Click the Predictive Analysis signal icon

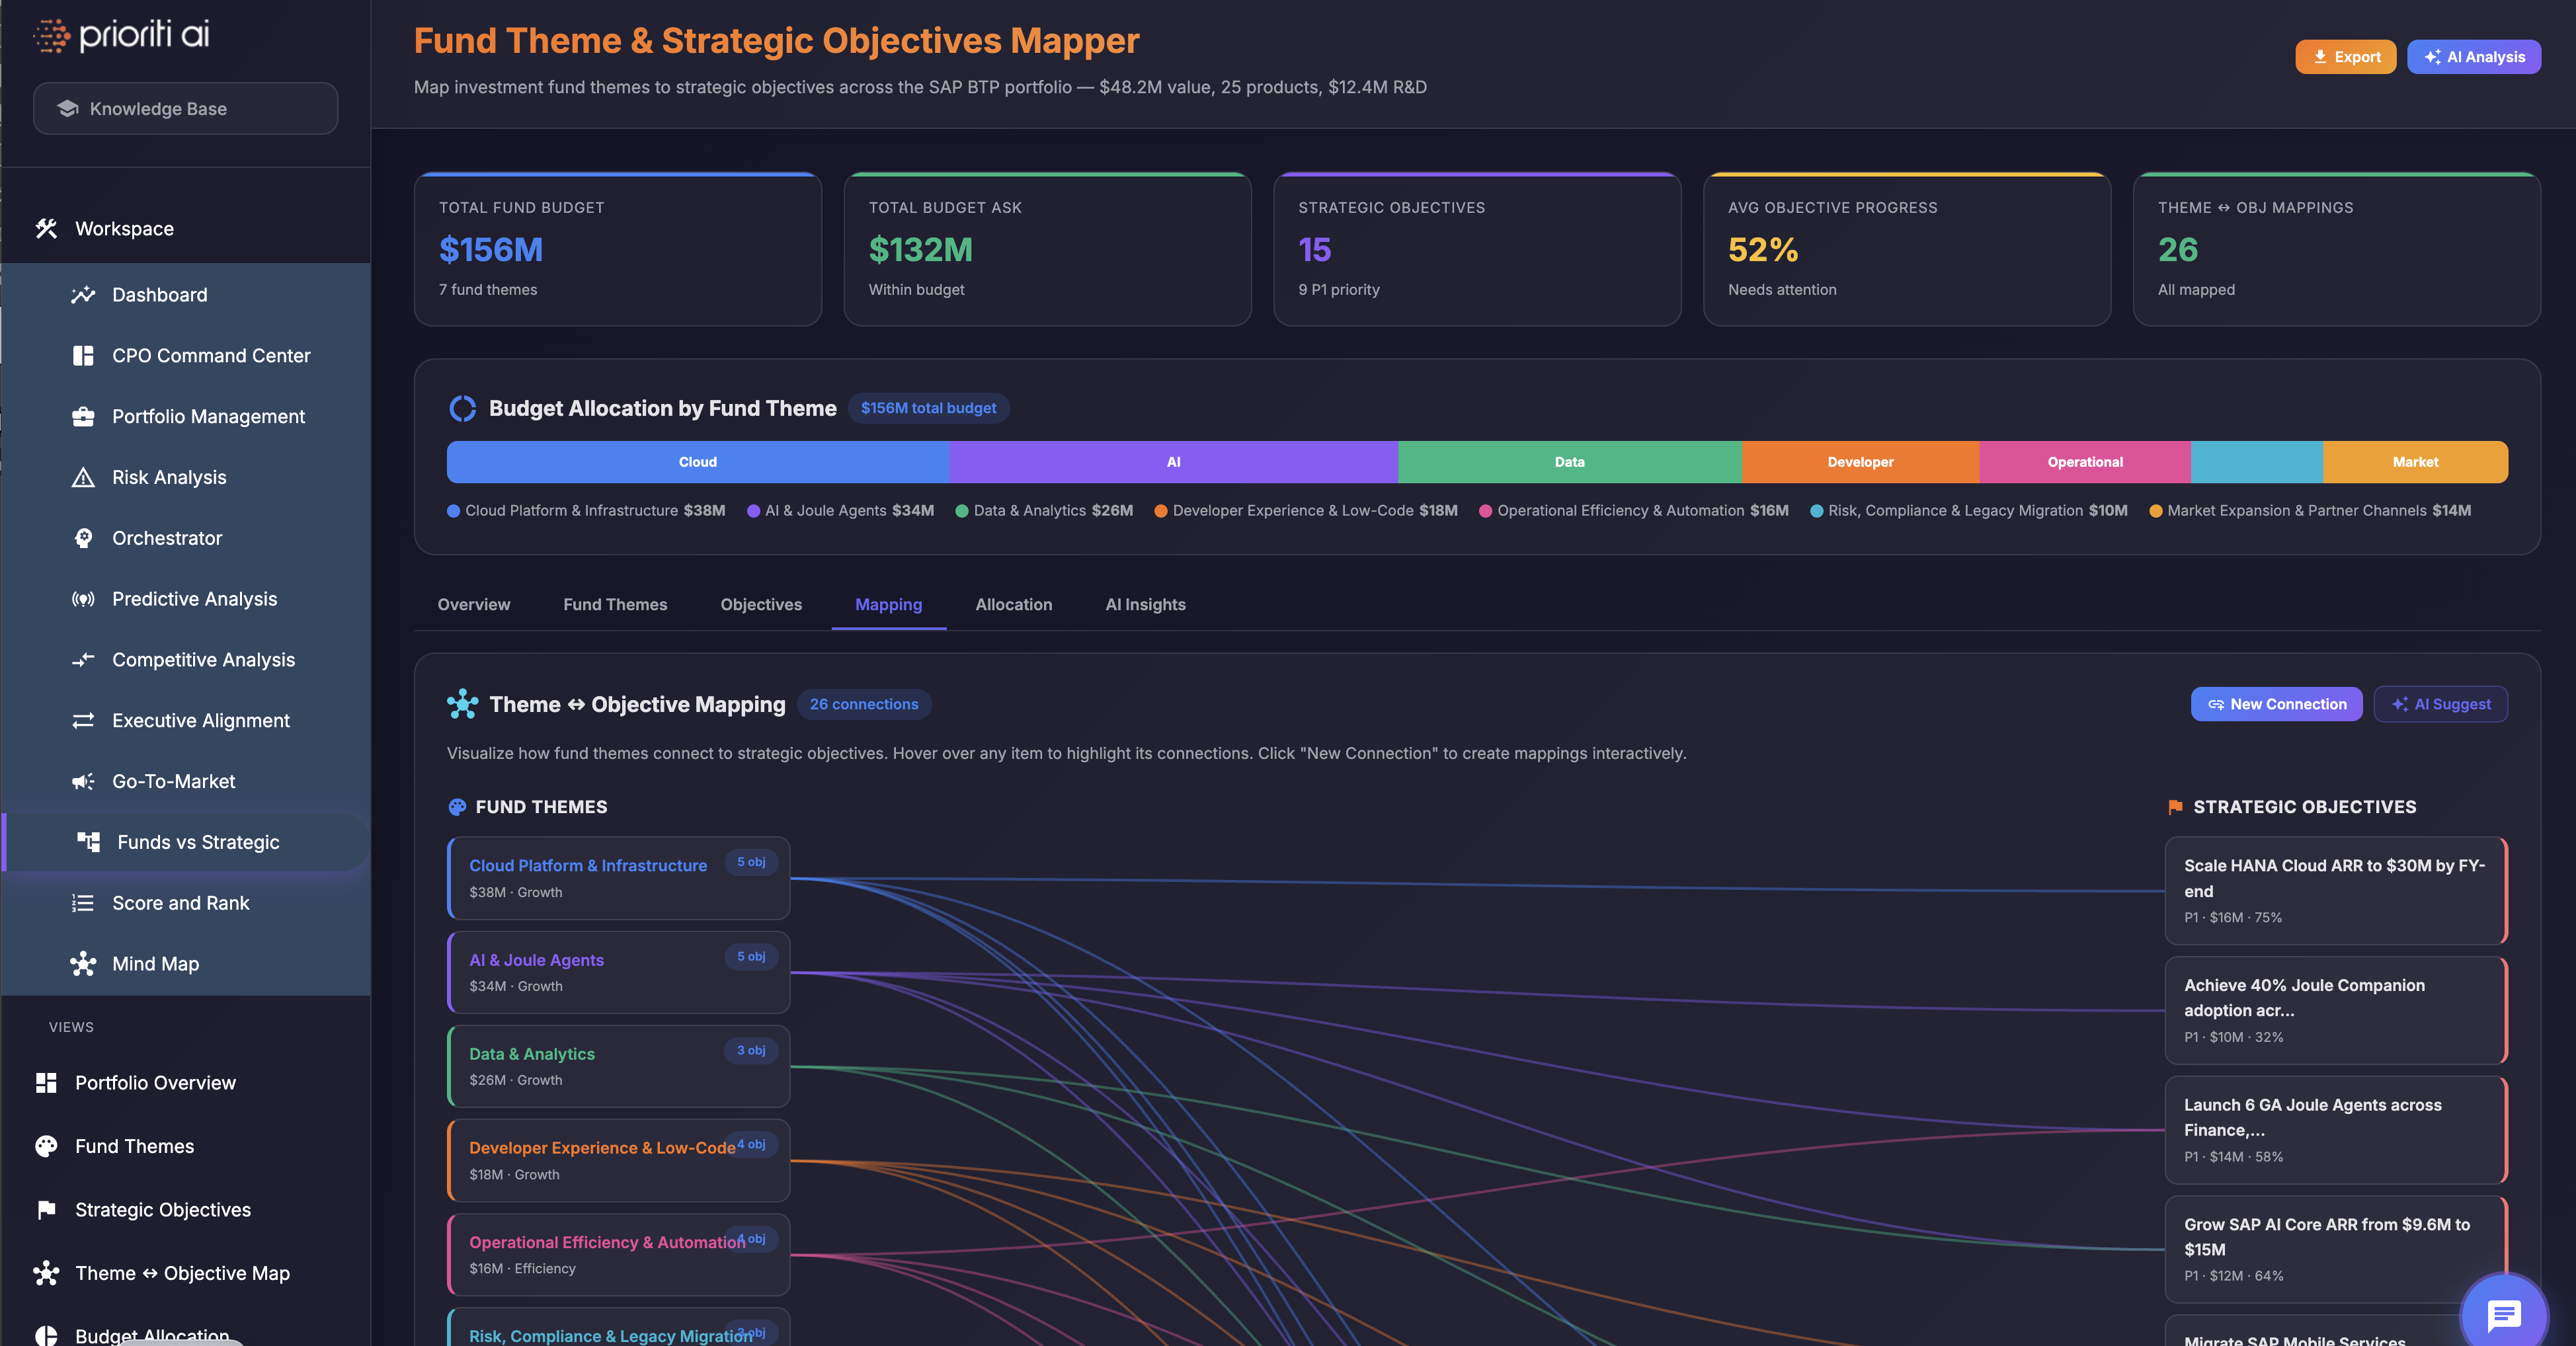click(x=83, y=599)
